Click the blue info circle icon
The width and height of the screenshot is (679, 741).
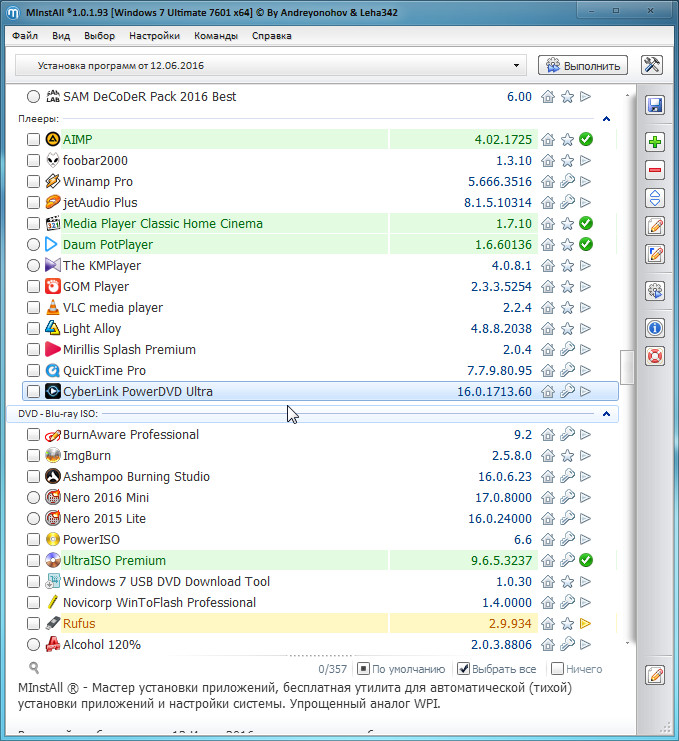click(x=655, y=328)
